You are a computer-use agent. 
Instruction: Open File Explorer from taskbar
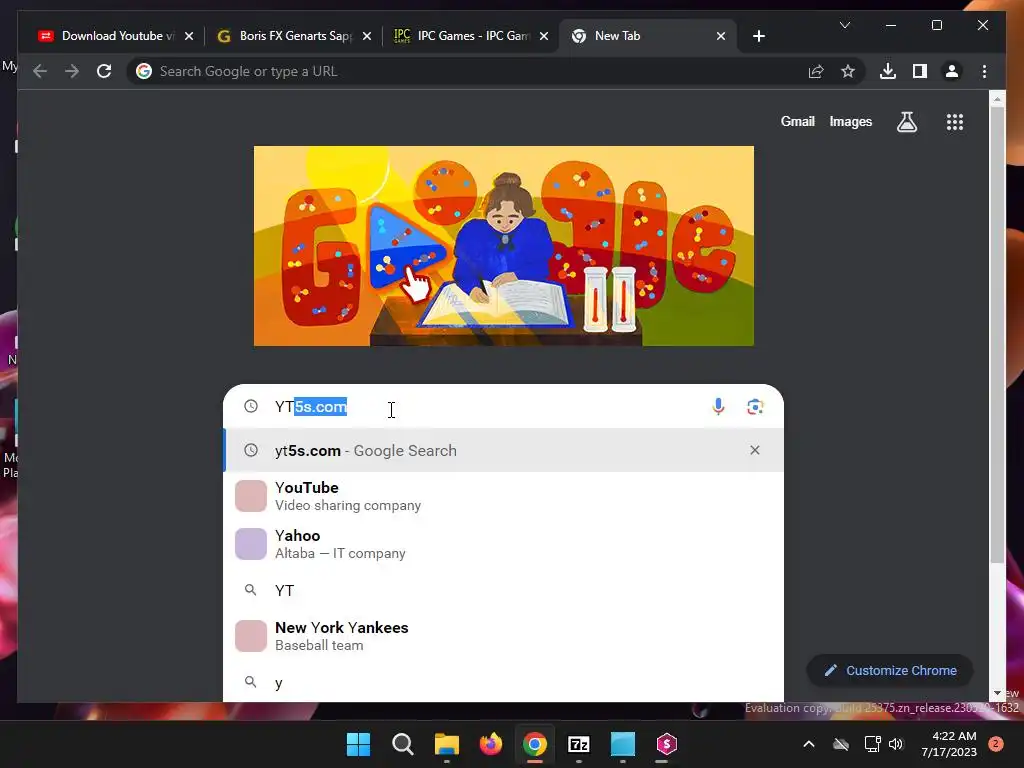click(447, 744)
